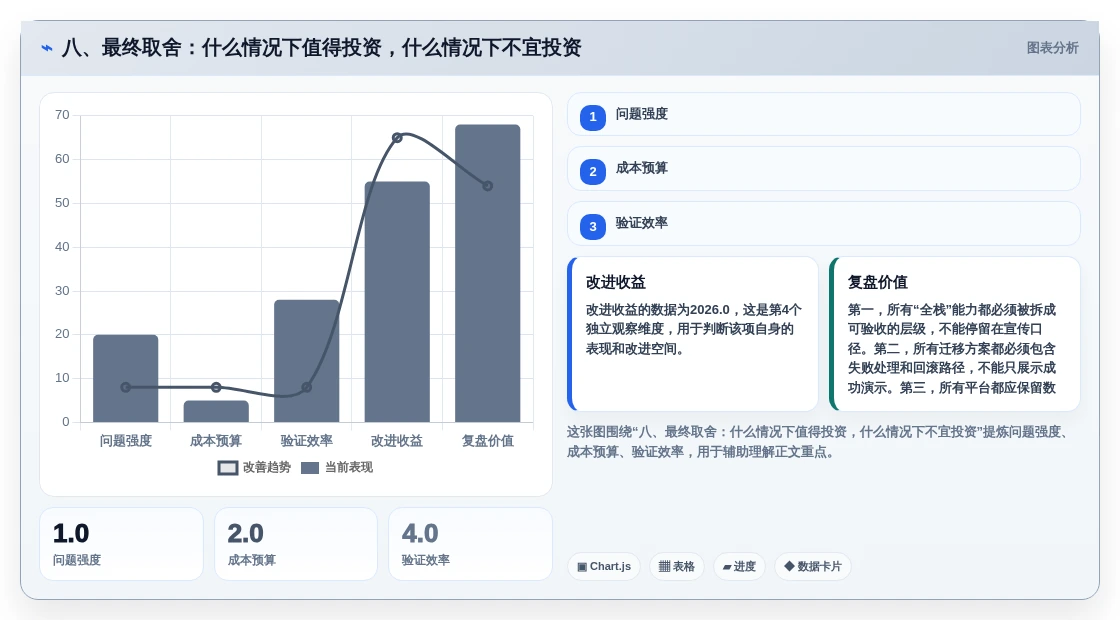The image size is (1120, 620).
Task: Select numbered badge 1 for 问题强度
Action: (593, 117)
